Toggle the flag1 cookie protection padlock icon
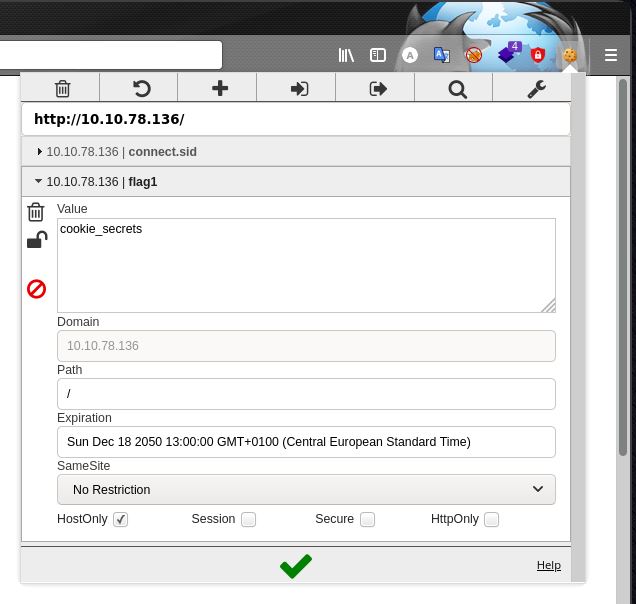The width and height of the screenshot is (636, 604). [37, 239]
